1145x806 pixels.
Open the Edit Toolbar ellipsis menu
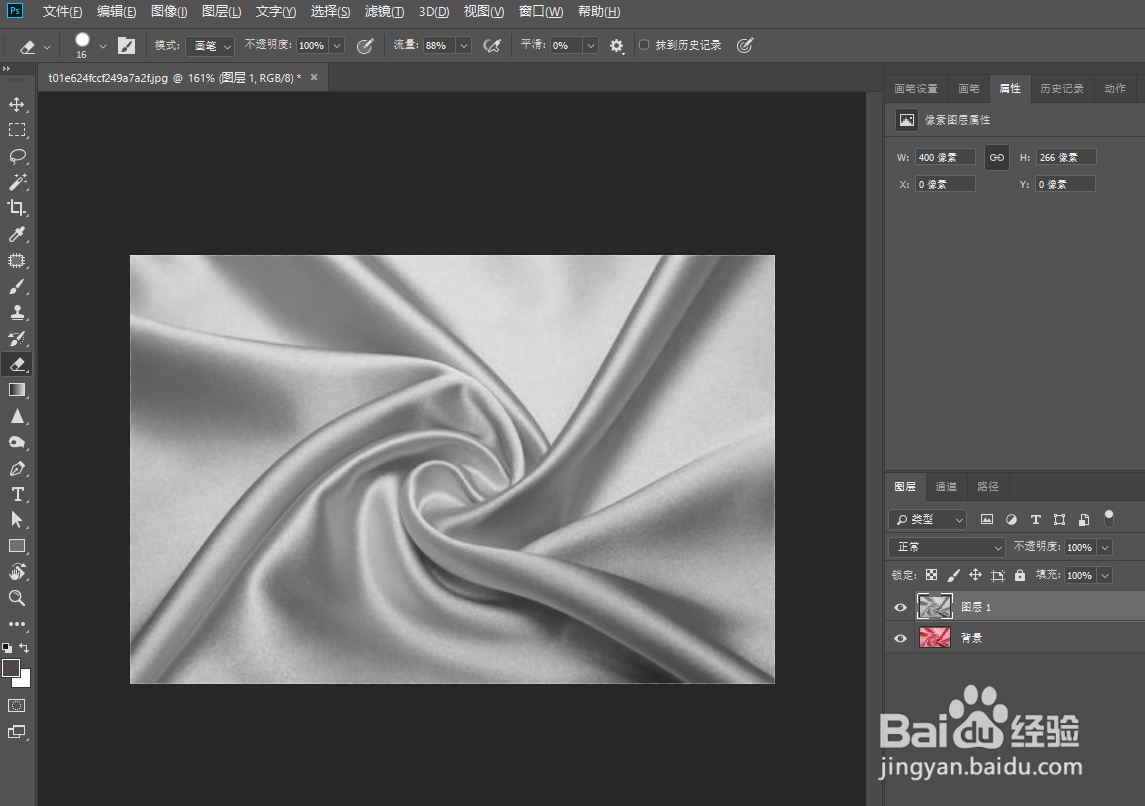pos(17,624)
